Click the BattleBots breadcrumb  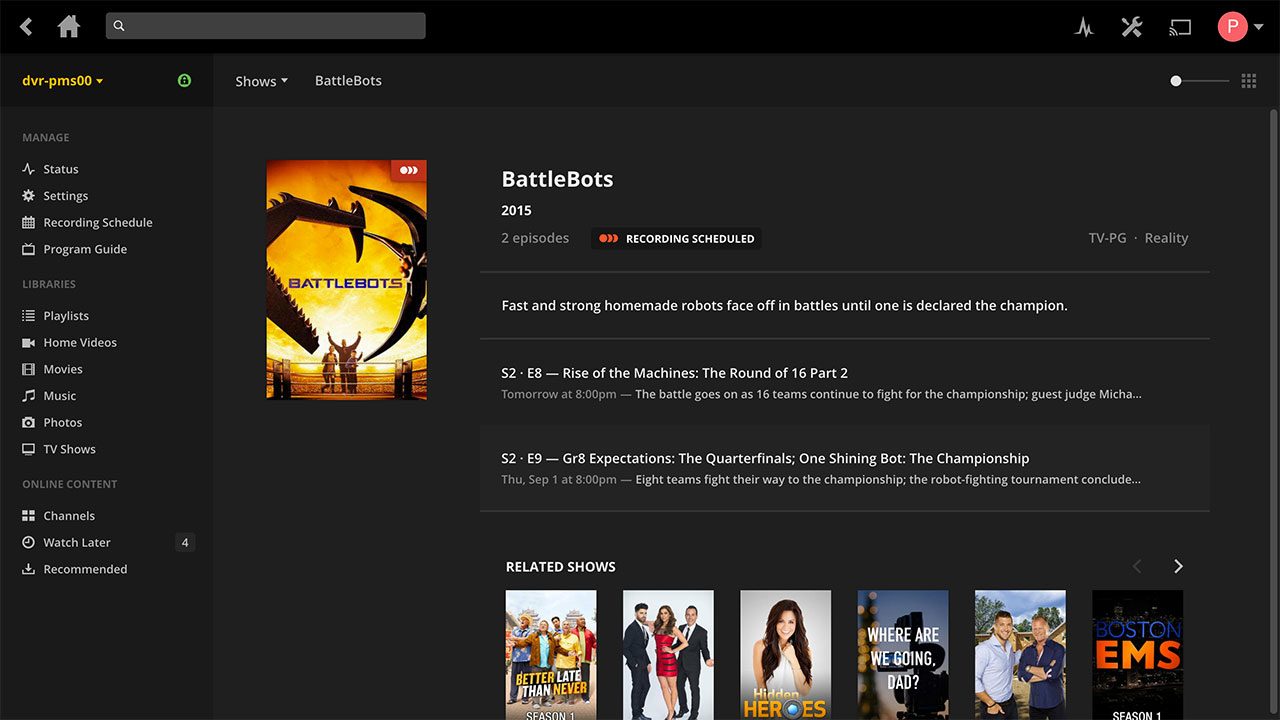(x=348, y=81)
